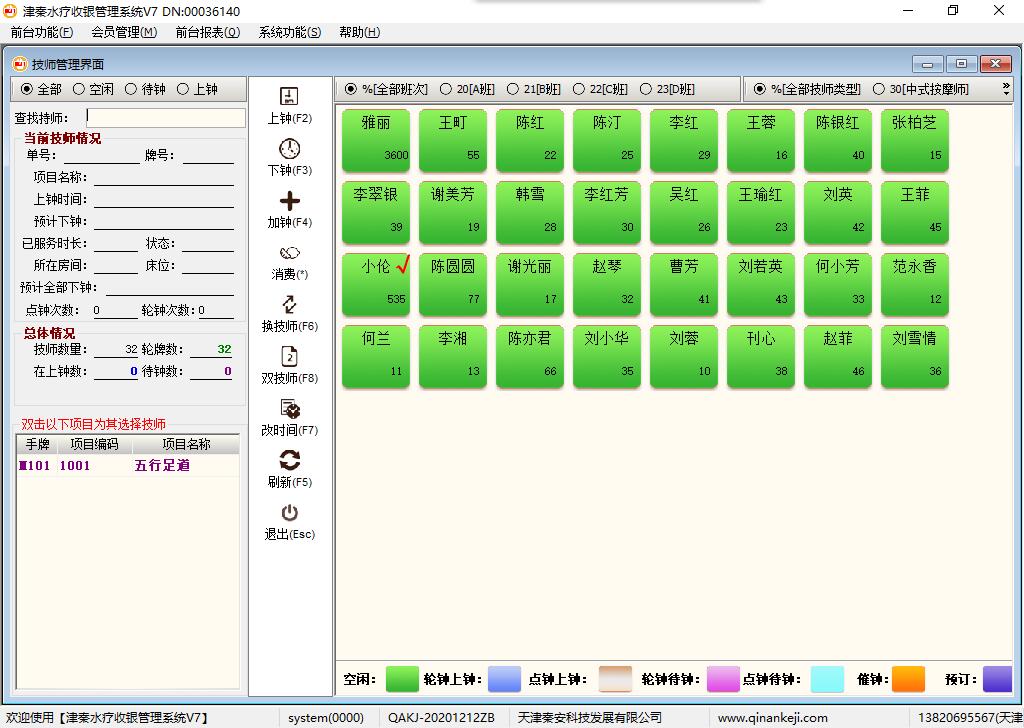Click the 查找技师 search input field
The width and height of the screenshot is (1024, 728).
click(x=165, y=118)
